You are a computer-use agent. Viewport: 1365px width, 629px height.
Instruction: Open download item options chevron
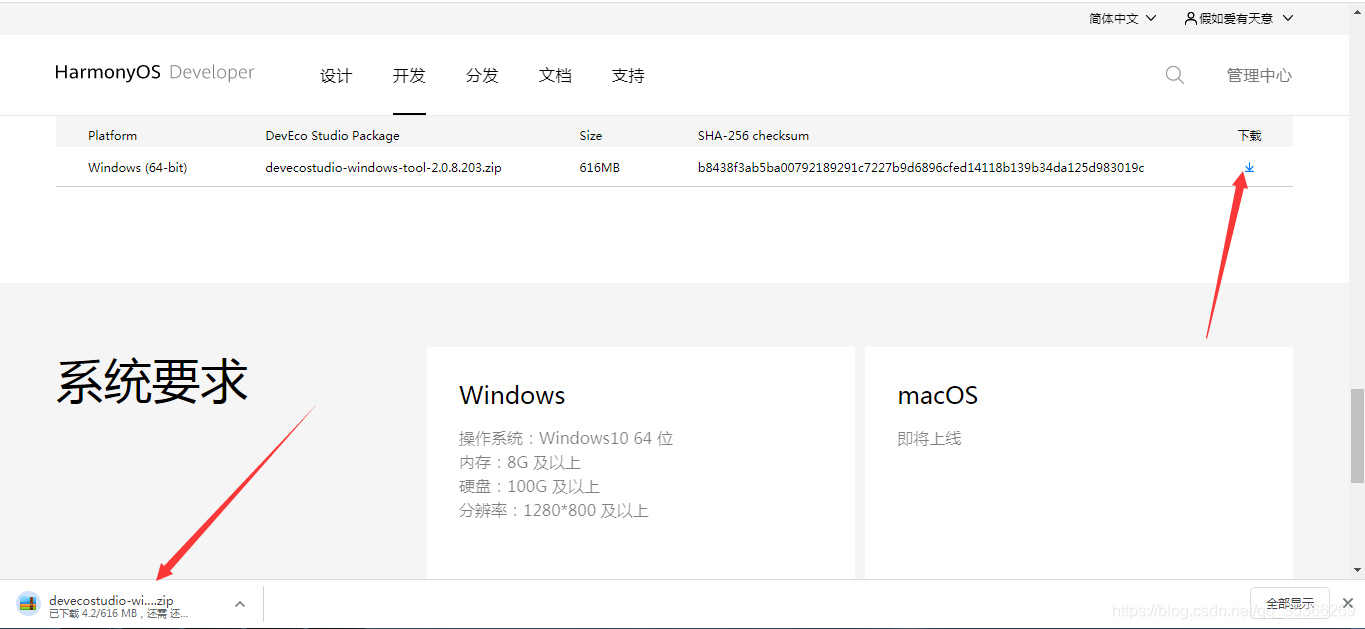click(240, 603)
